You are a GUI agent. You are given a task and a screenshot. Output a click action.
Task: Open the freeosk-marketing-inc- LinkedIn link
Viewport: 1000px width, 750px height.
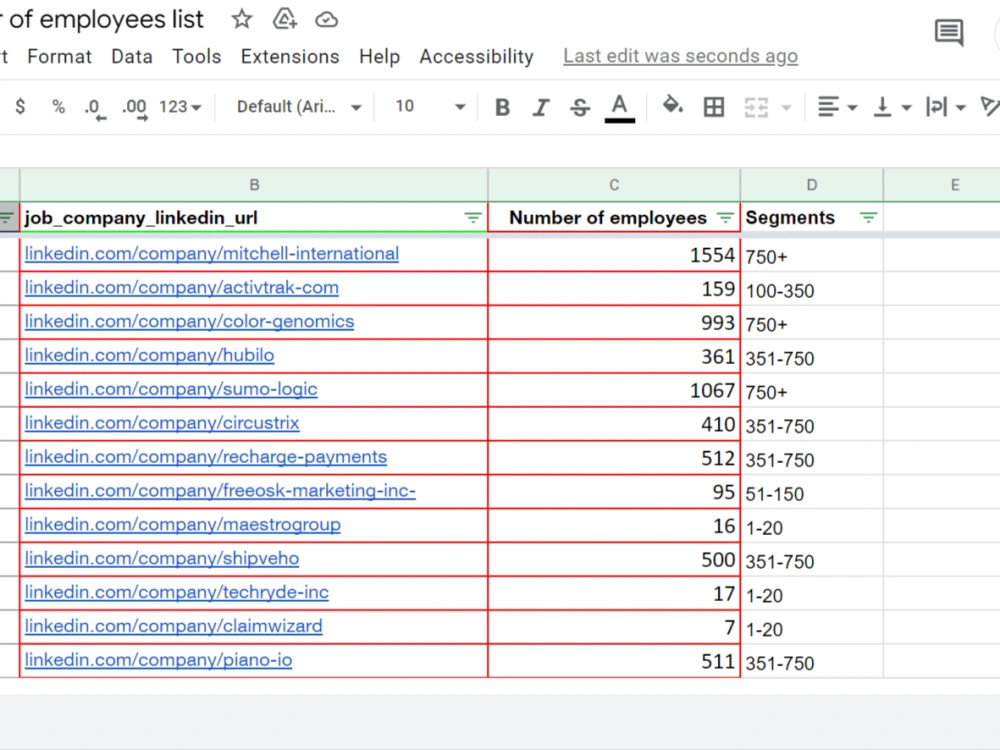point(220,490)
